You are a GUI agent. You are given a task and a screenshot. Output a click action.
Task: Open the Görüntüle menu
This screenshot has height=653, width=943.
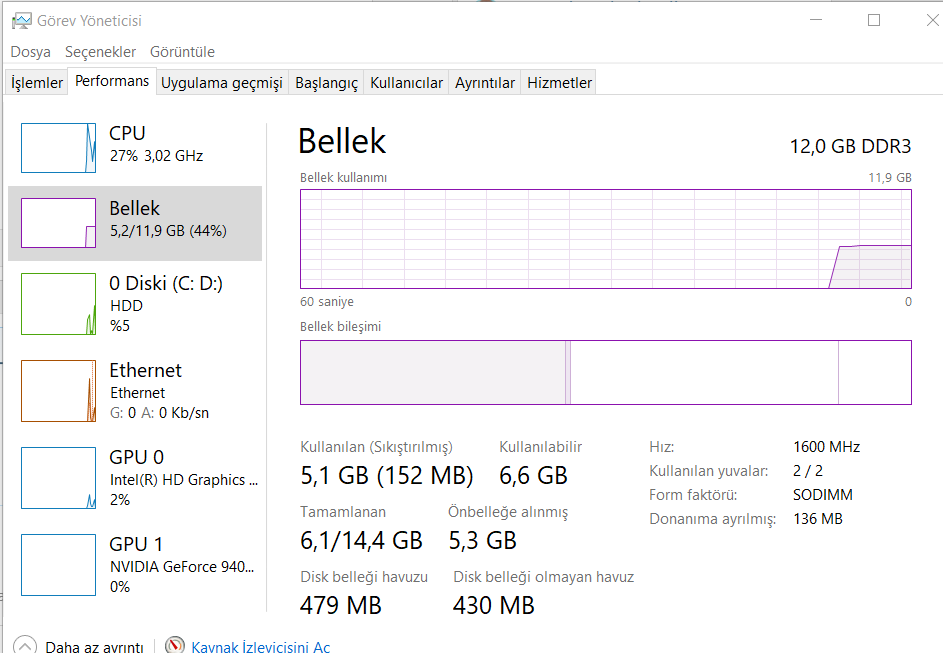click(182, 52)
